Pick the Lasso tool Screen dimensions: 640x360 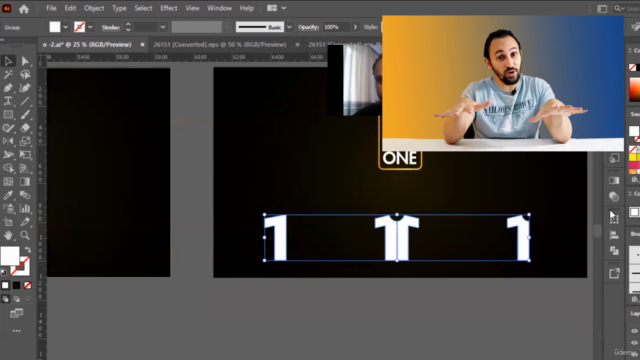pos(25,74)
